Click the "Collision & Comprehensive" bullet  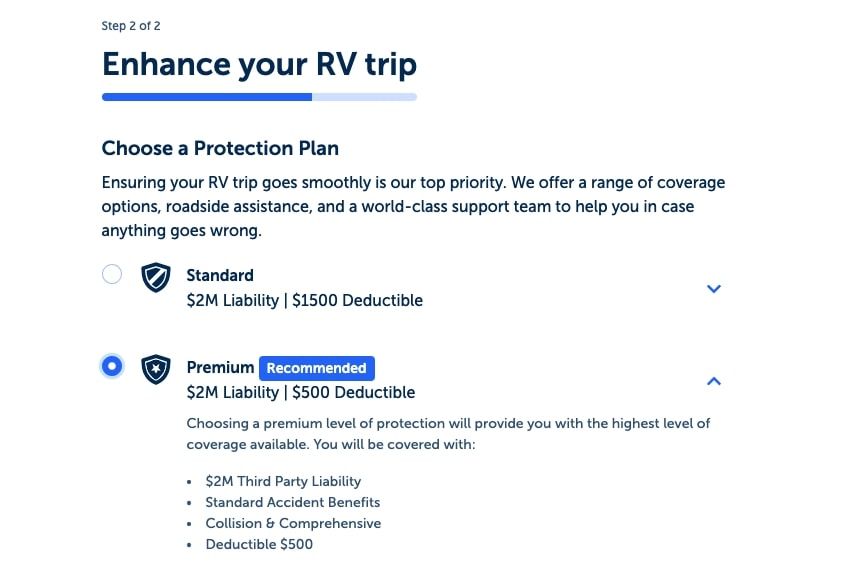point(293,523)
